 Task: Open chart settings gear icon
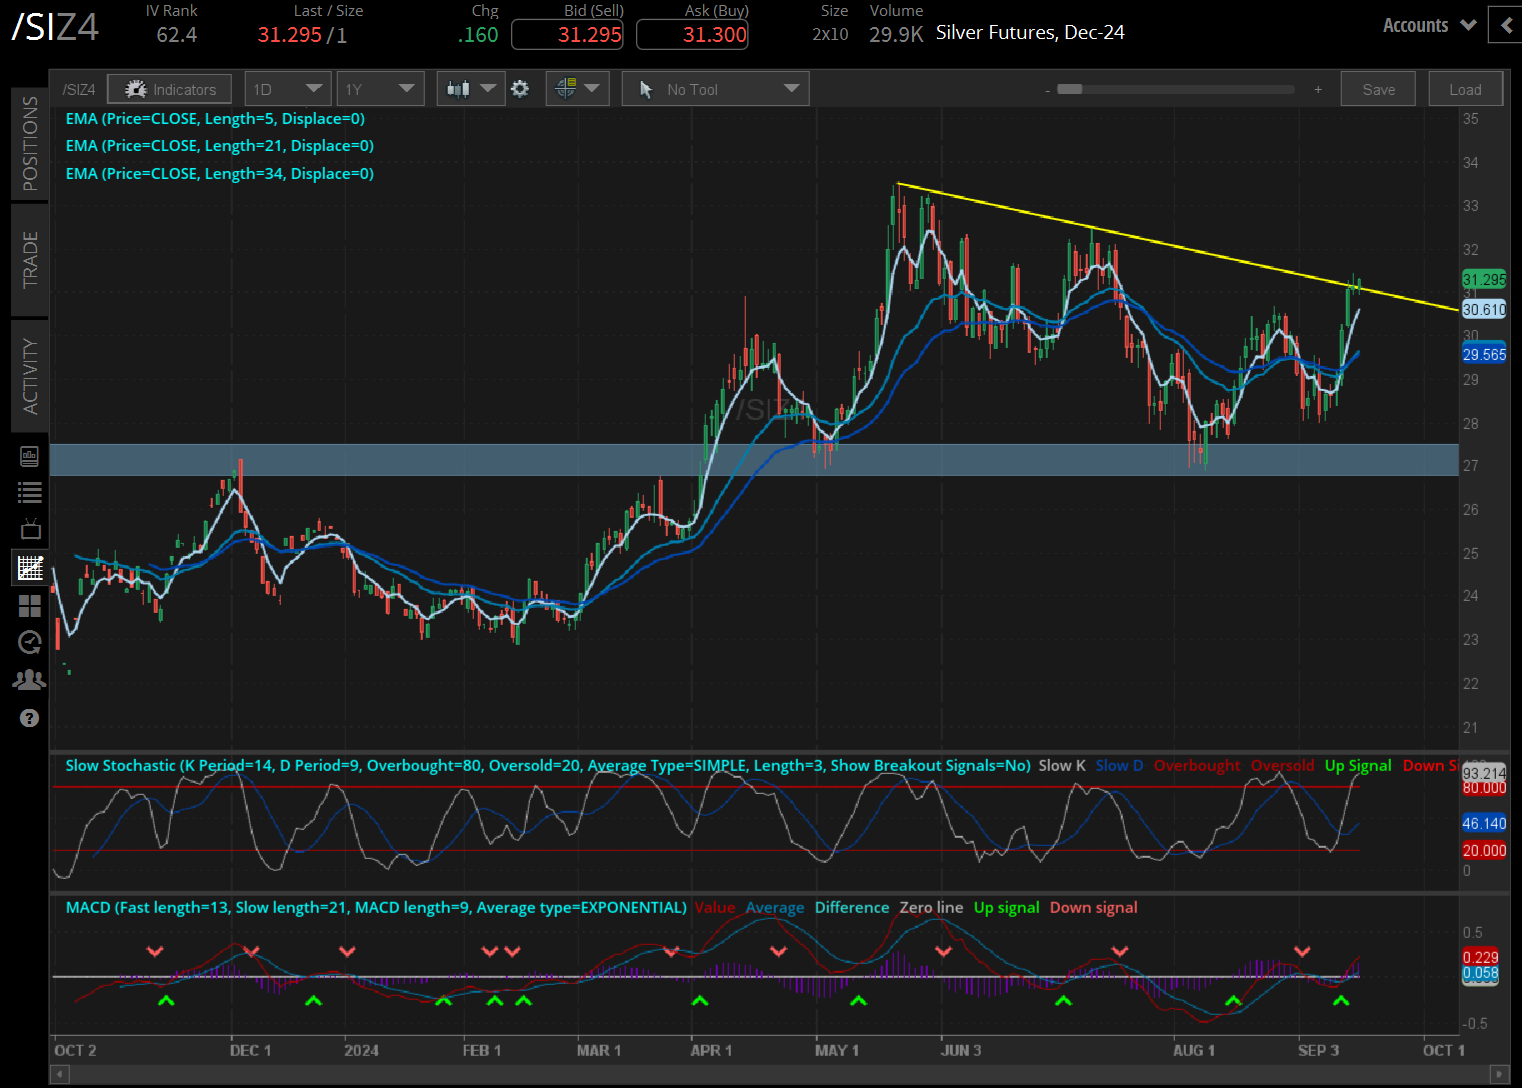click(x=520, y=89)
